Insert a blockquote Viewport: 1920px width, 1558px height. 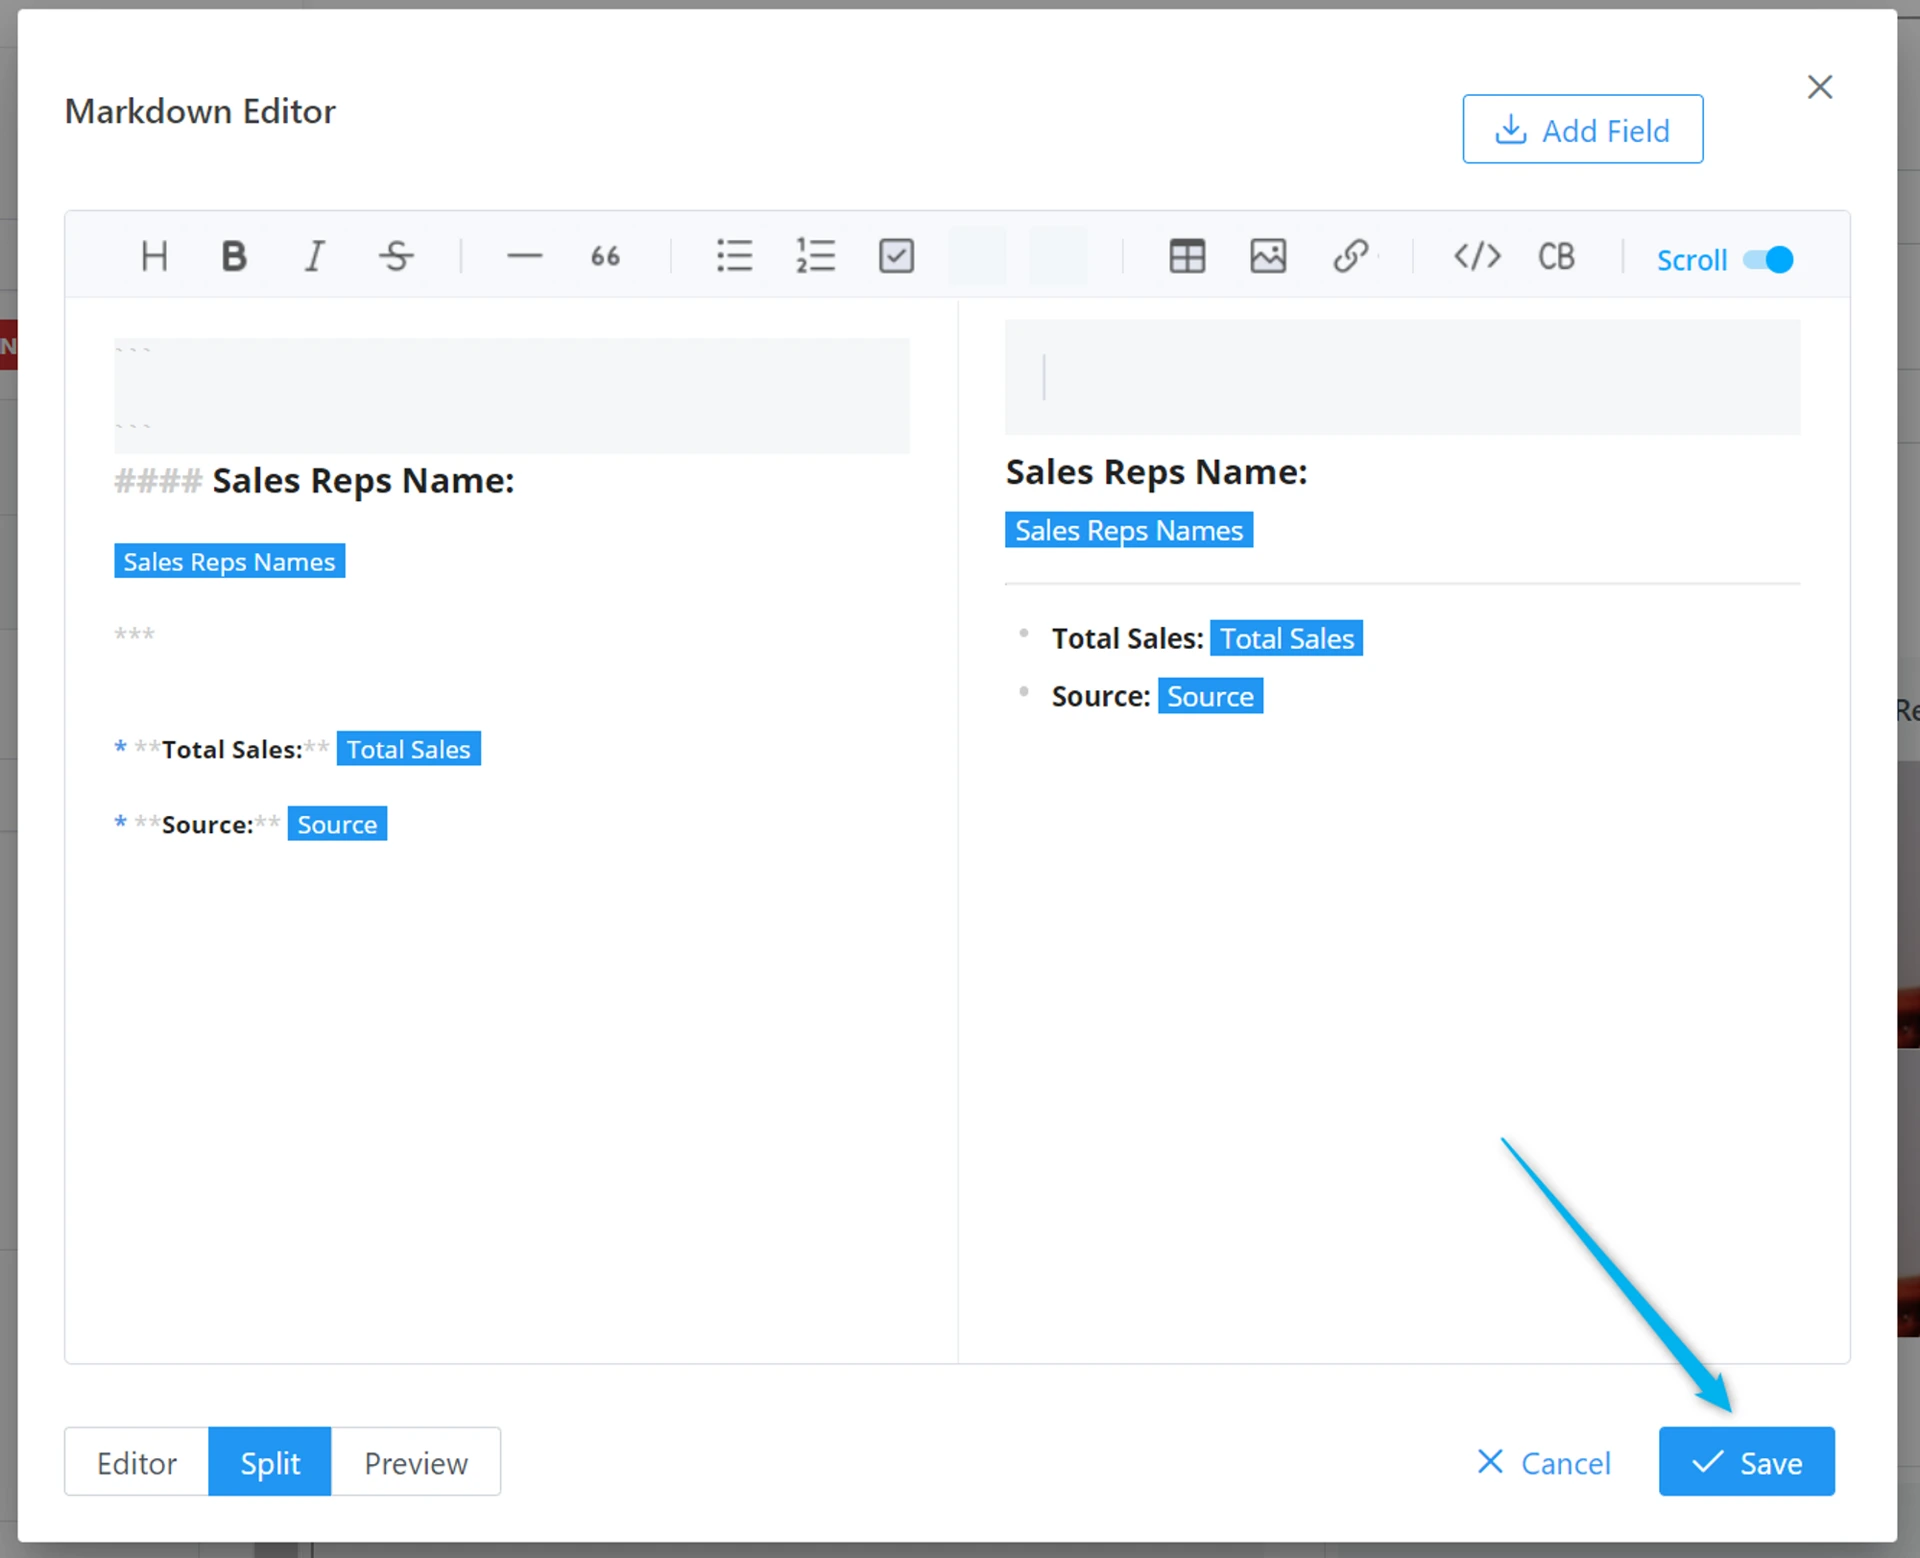tap(605, 257)
